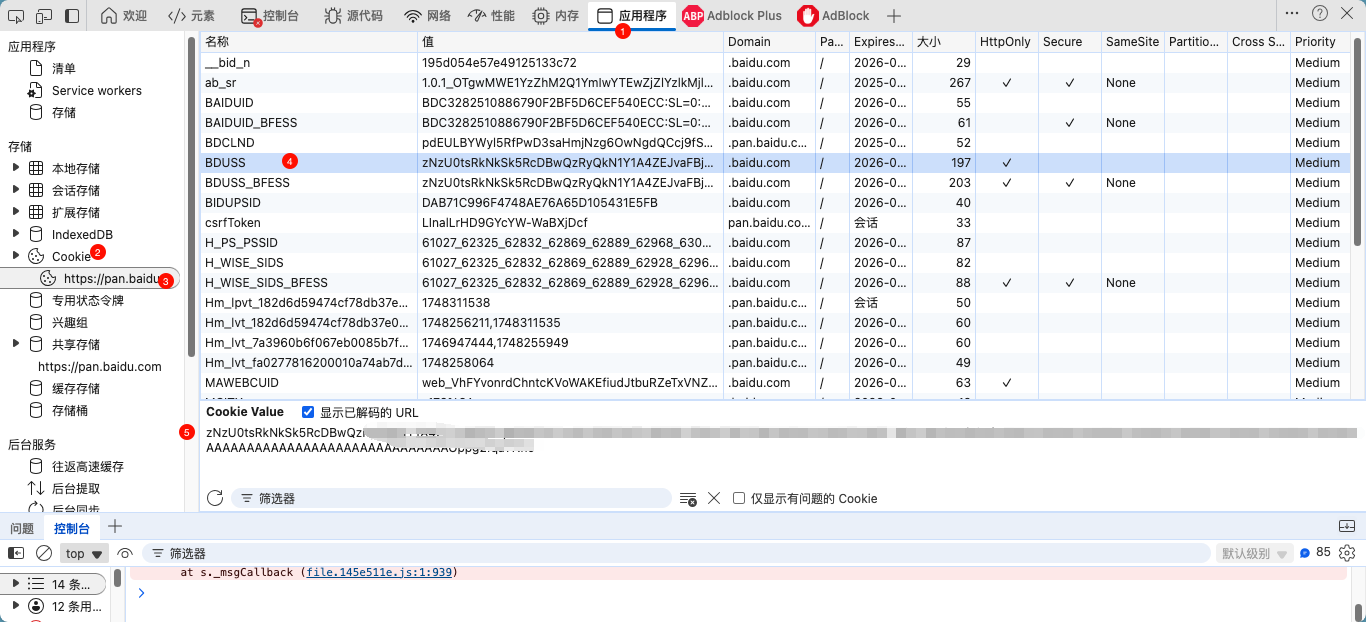Refresh the cookie list with reload icon

[214, 498]
